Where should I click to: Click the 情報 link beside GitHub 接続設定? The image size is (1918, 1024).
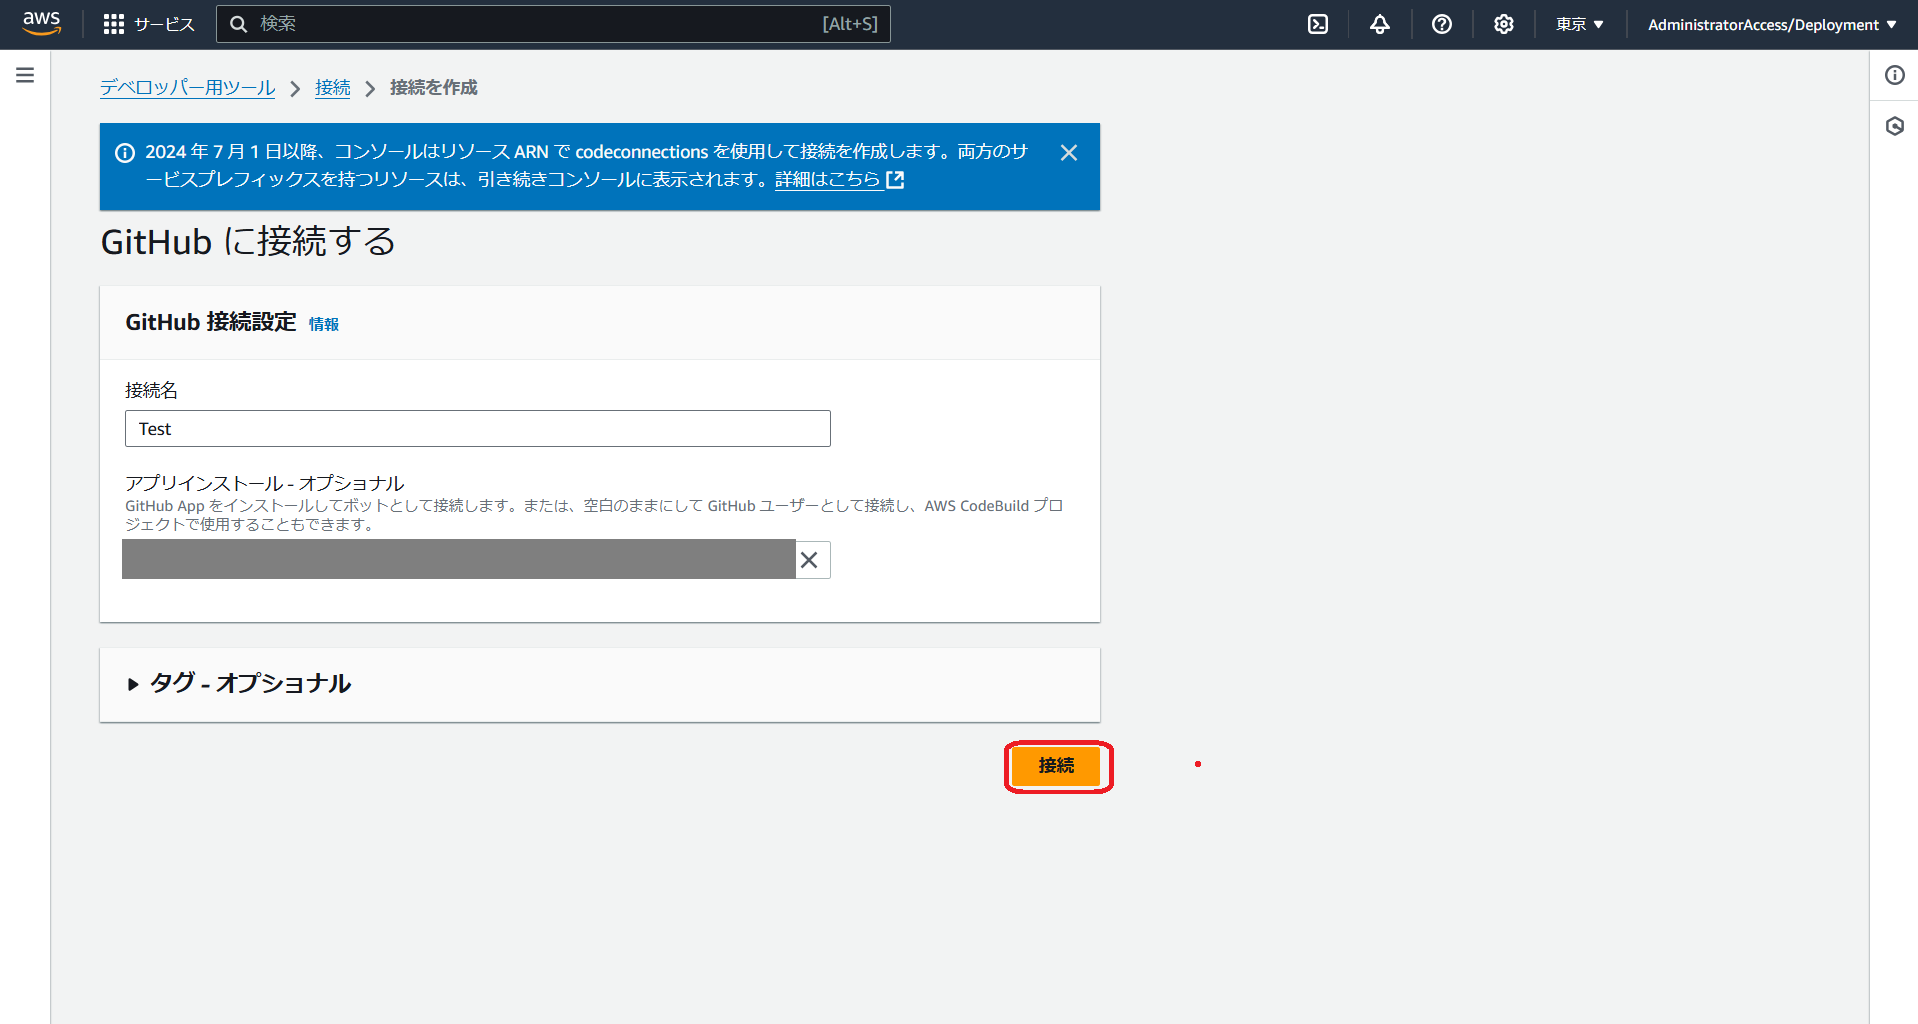[x=322, y=323]
